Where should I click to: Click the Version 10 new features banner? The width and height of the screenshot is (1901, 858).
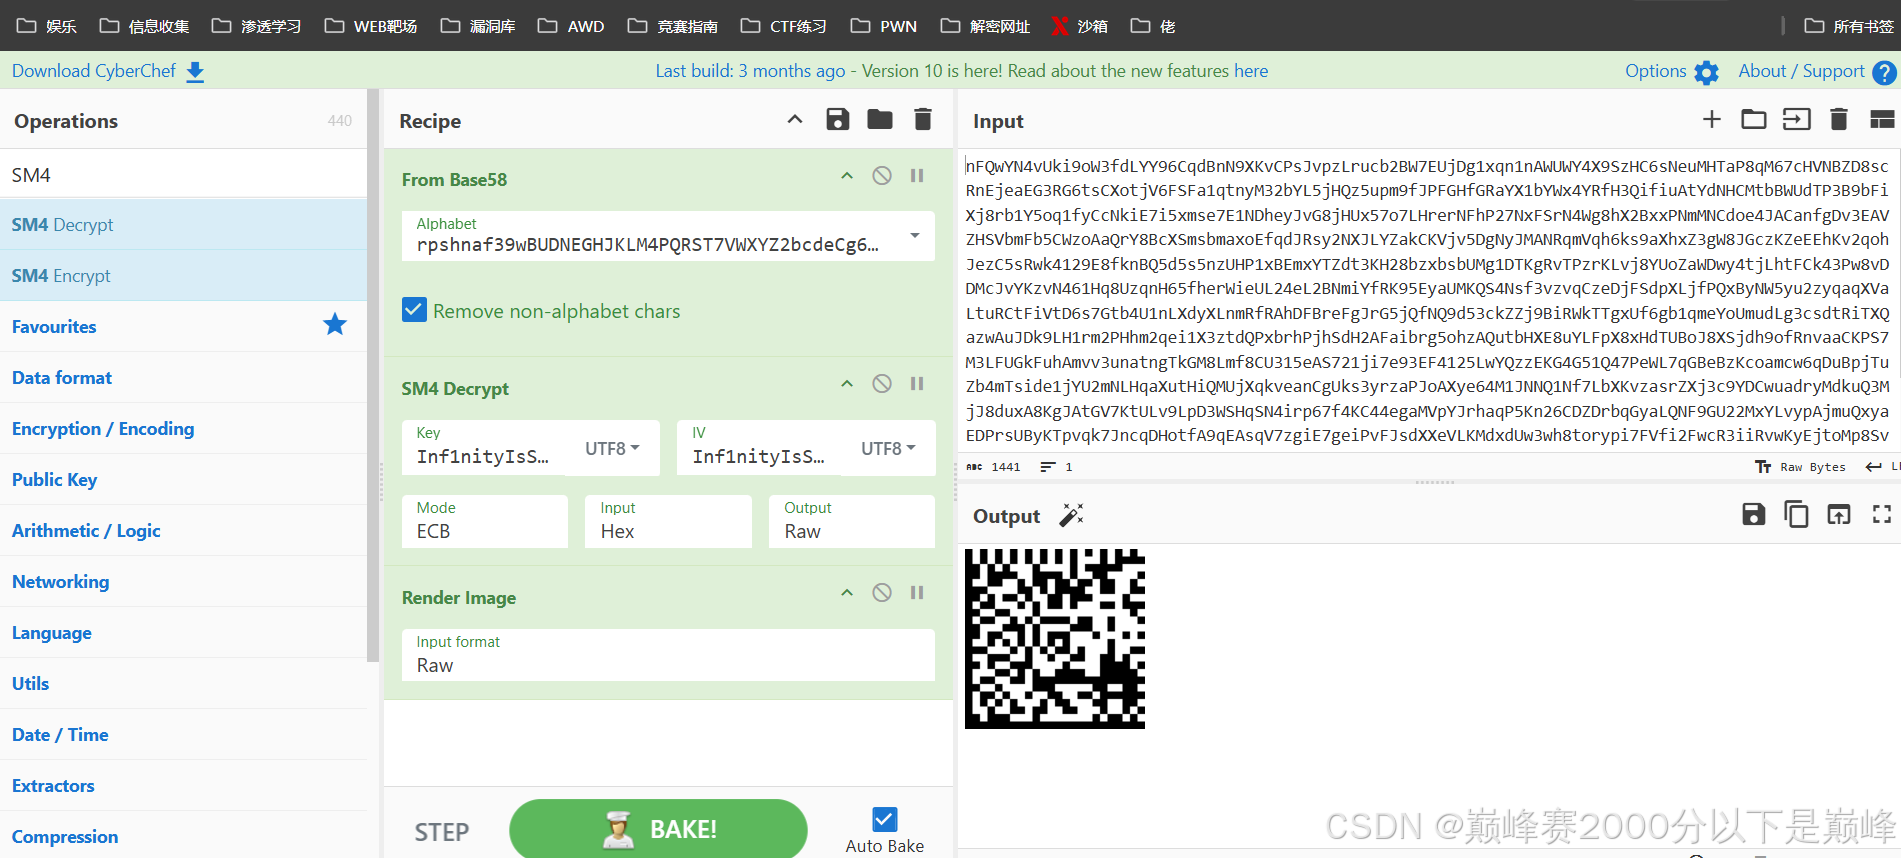[961, 71]
